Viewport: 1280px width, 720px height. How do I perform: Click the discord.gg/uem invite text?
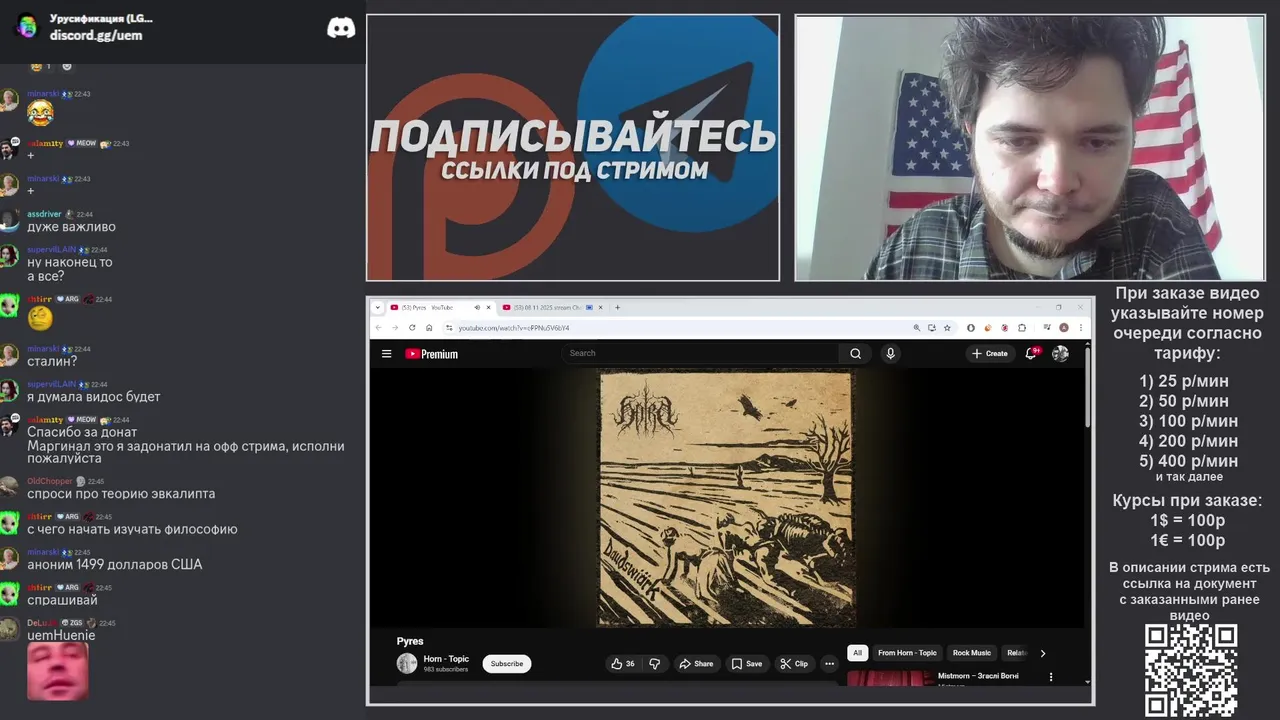[x=96, y=35]
